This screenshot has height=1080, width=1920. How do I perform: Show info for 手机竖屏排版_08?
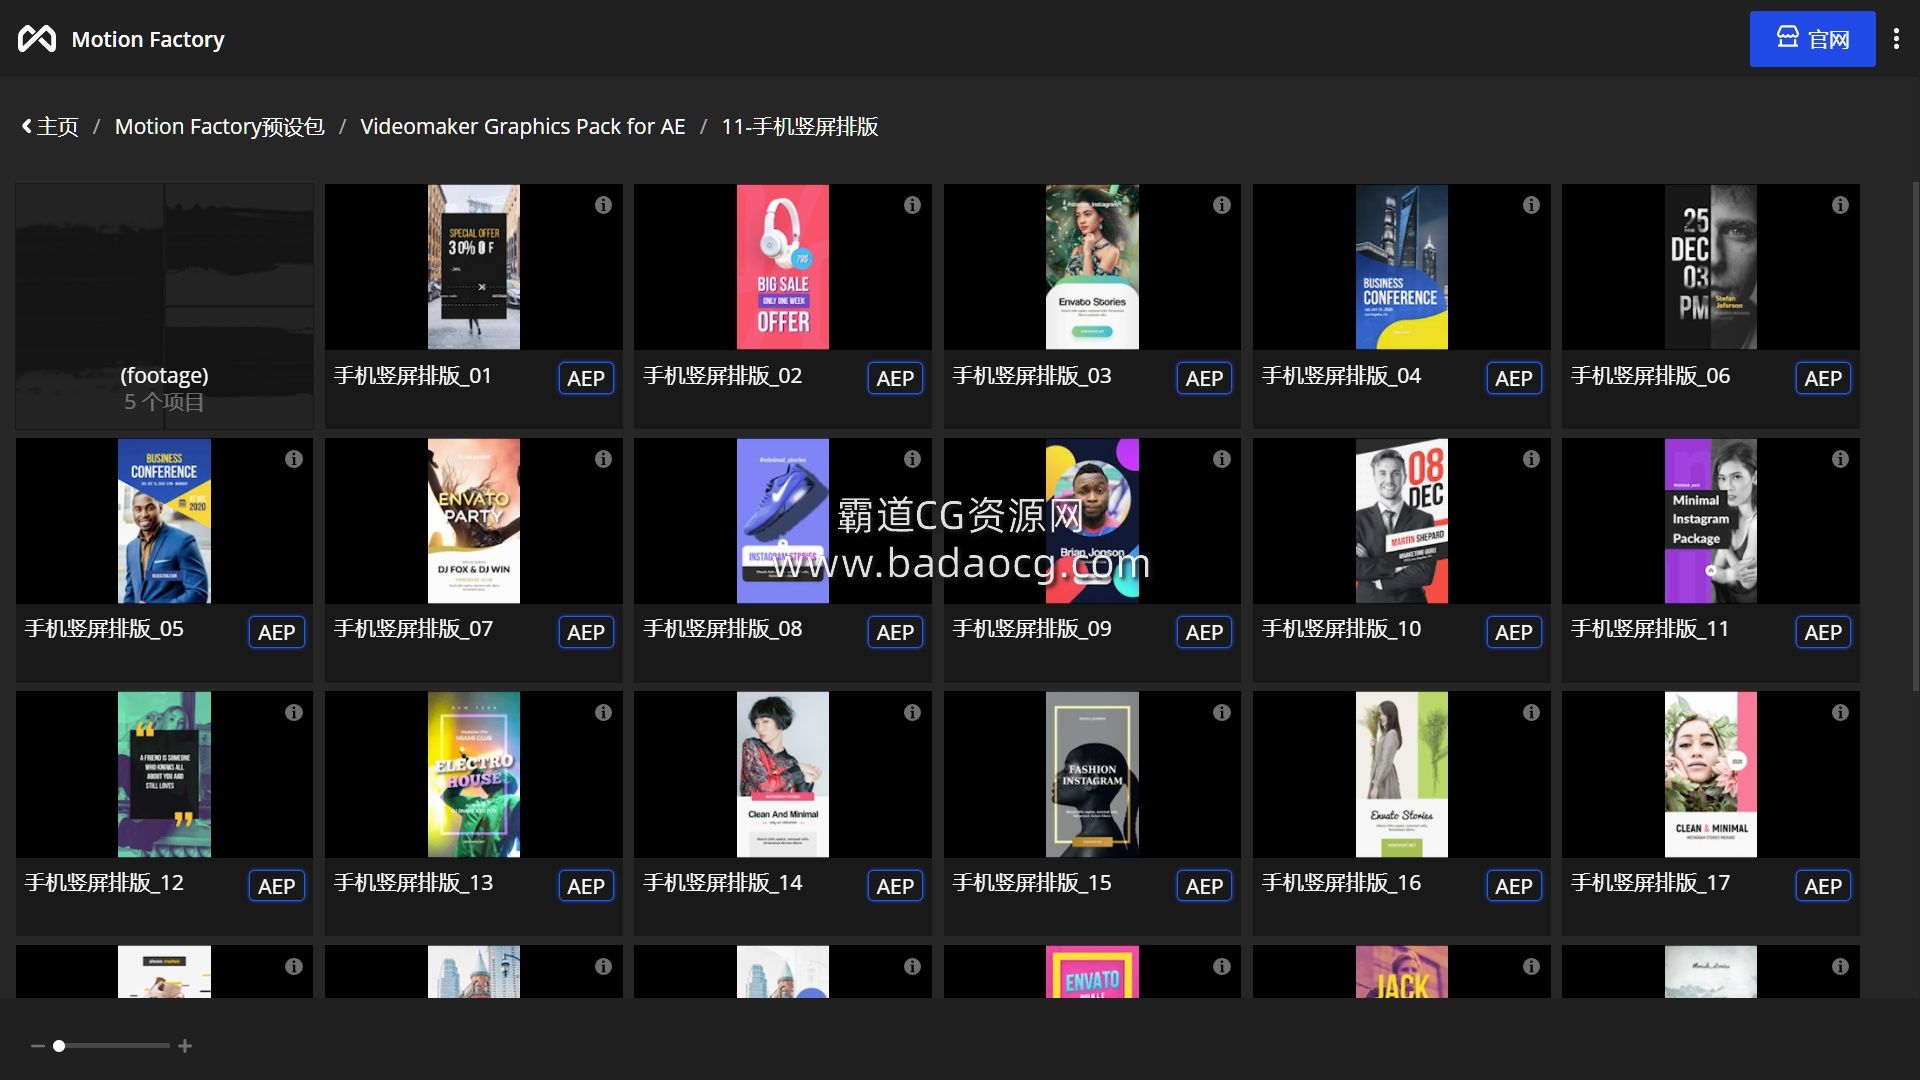click(x=912, y=459)
